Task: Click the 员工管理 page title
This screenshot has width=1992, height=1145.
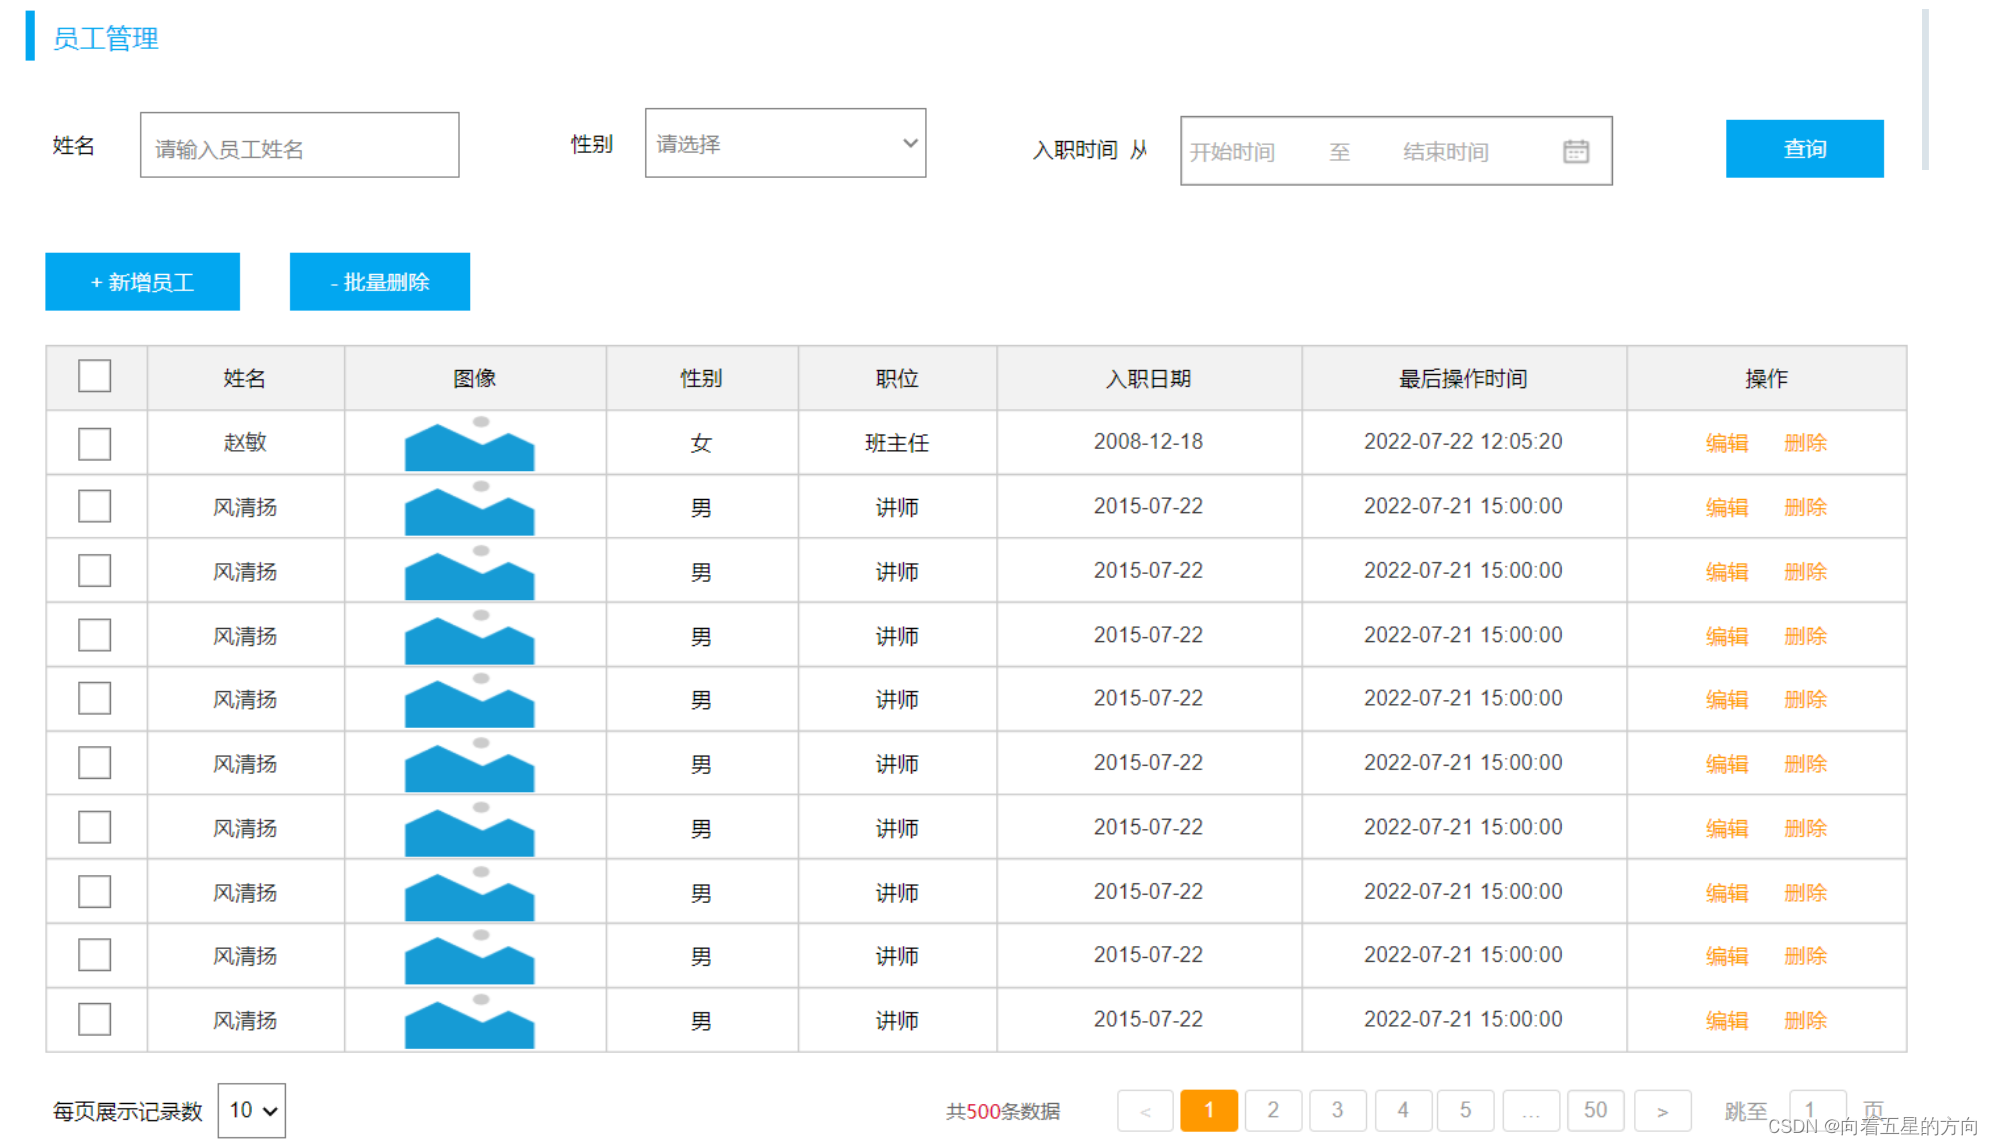Action: [105, 38]
